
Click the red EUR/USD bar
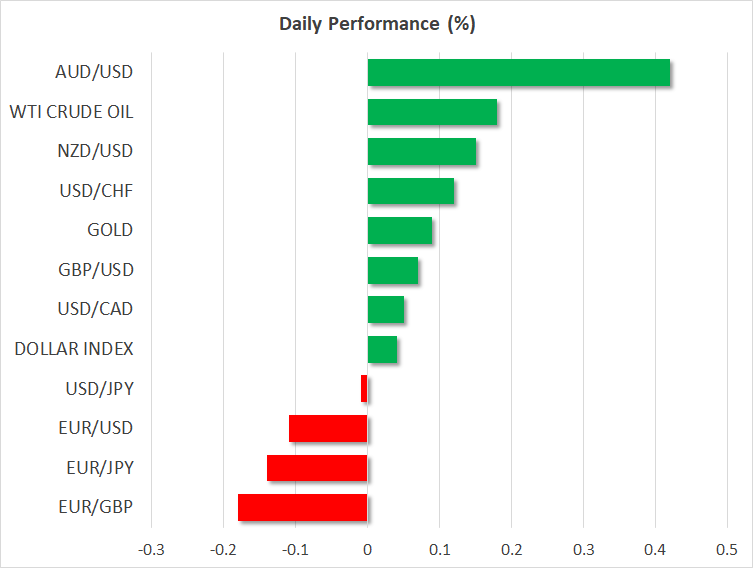(x=328, y=428)
